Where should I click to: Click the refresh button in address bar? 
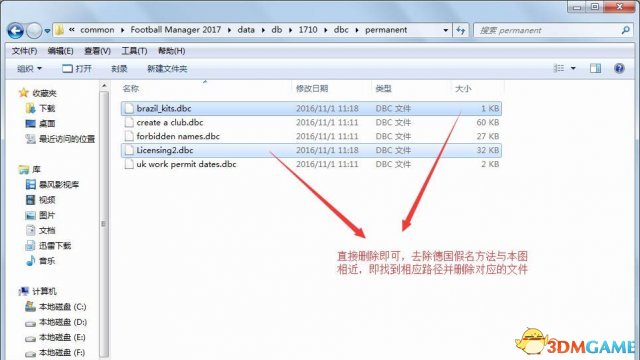460,30
